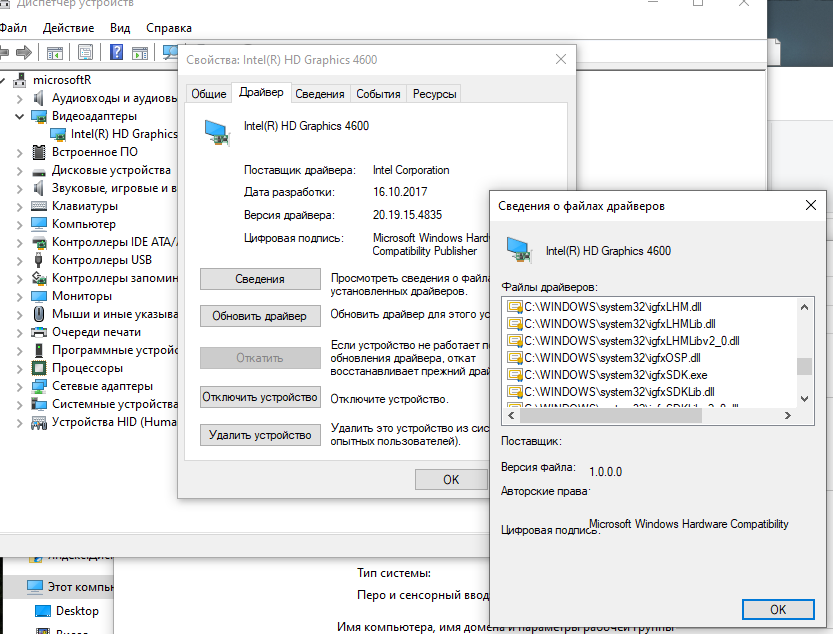Viewport: 833px width, 634px height.
Task: Expand the Аудиовходы и аудиовыходы category chevron
Action: 20,98
